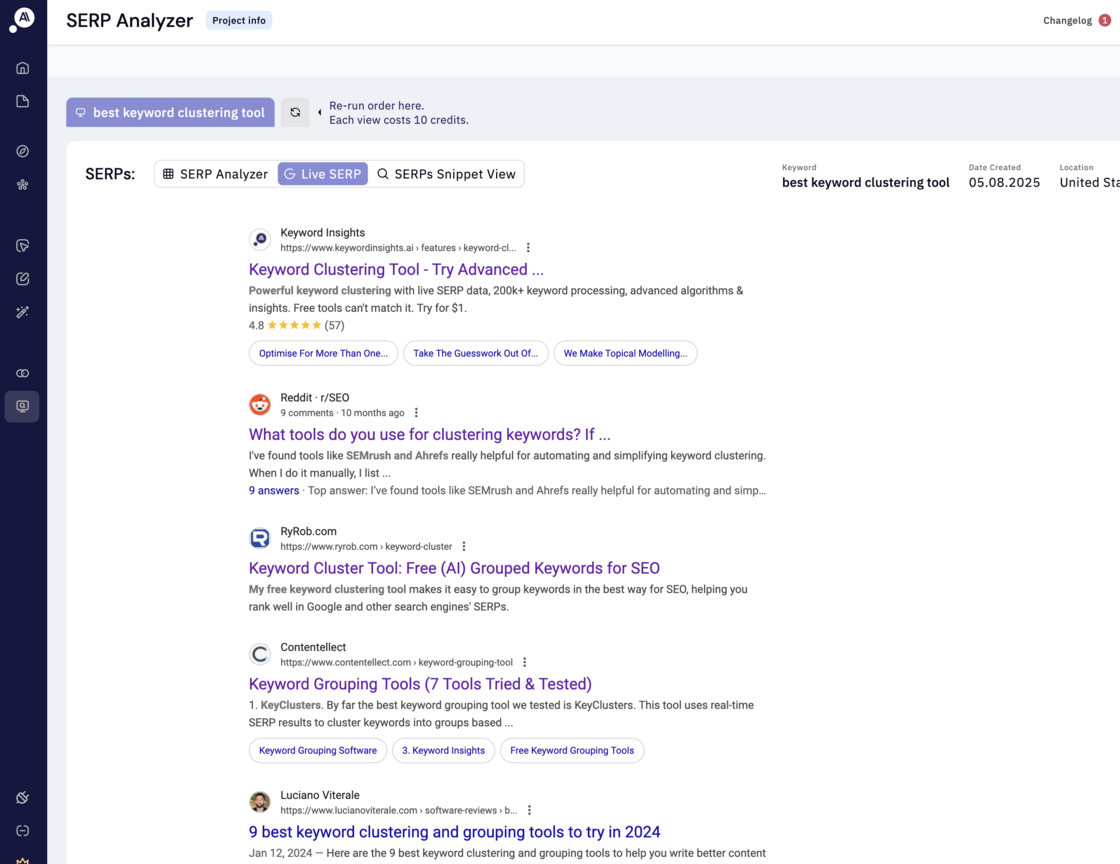Click the app logo in the sidebar
This screenshot has height=864, width=1120.
pos(22,19)
